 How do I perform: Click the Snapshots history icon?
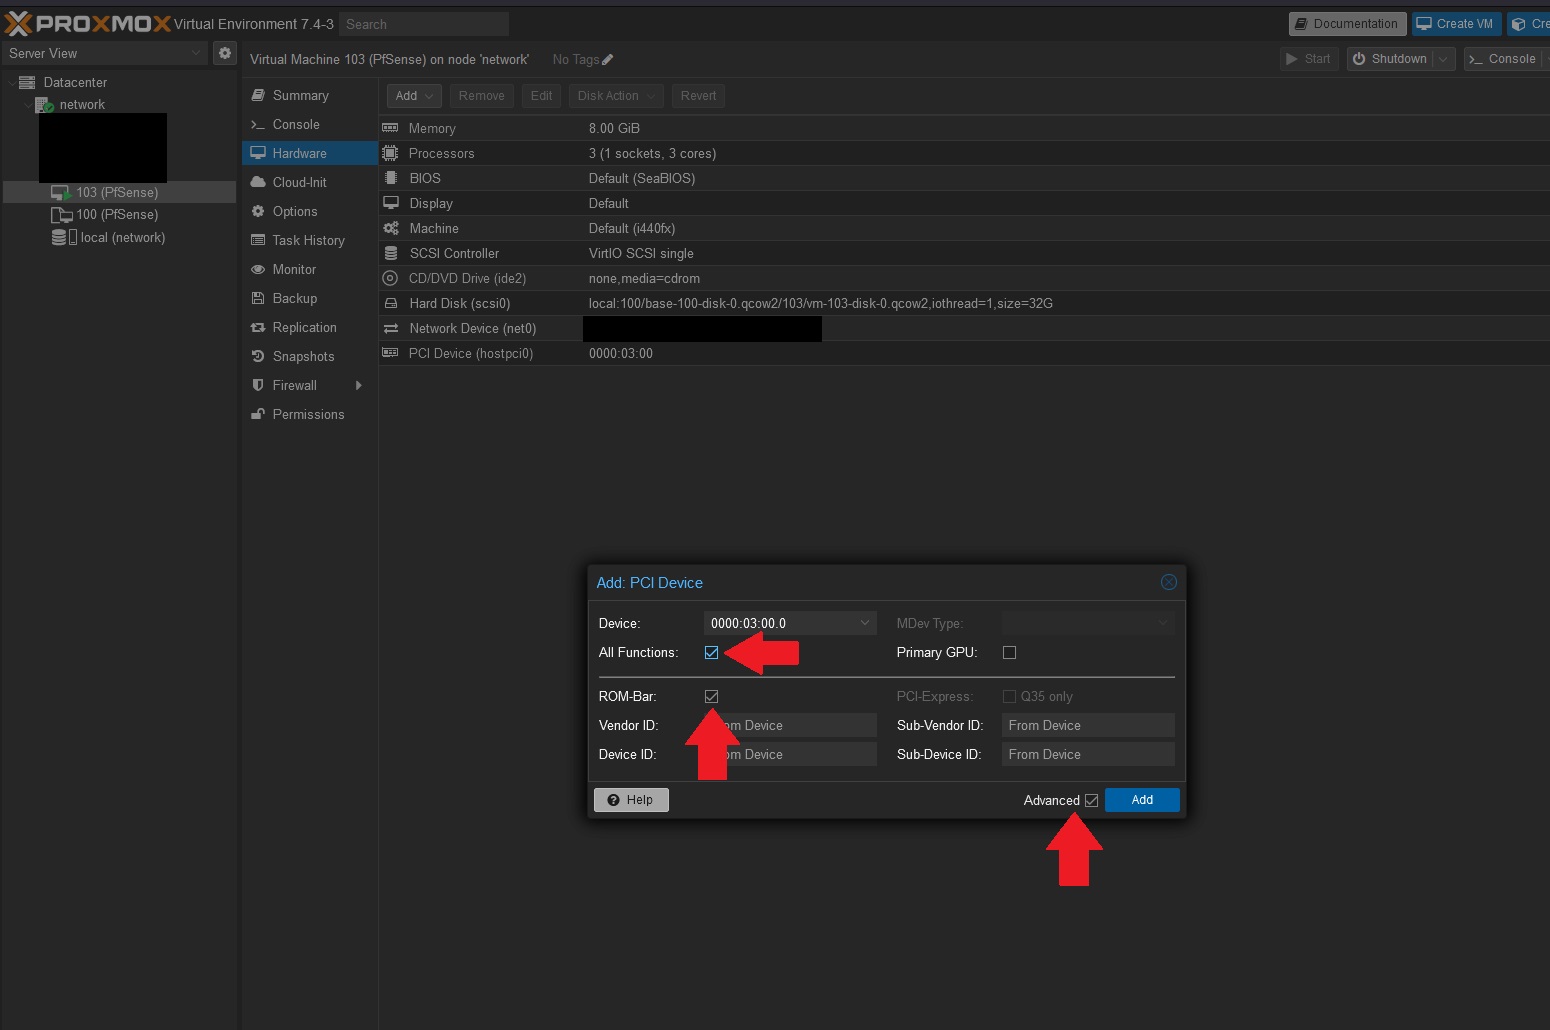(258, 356)
